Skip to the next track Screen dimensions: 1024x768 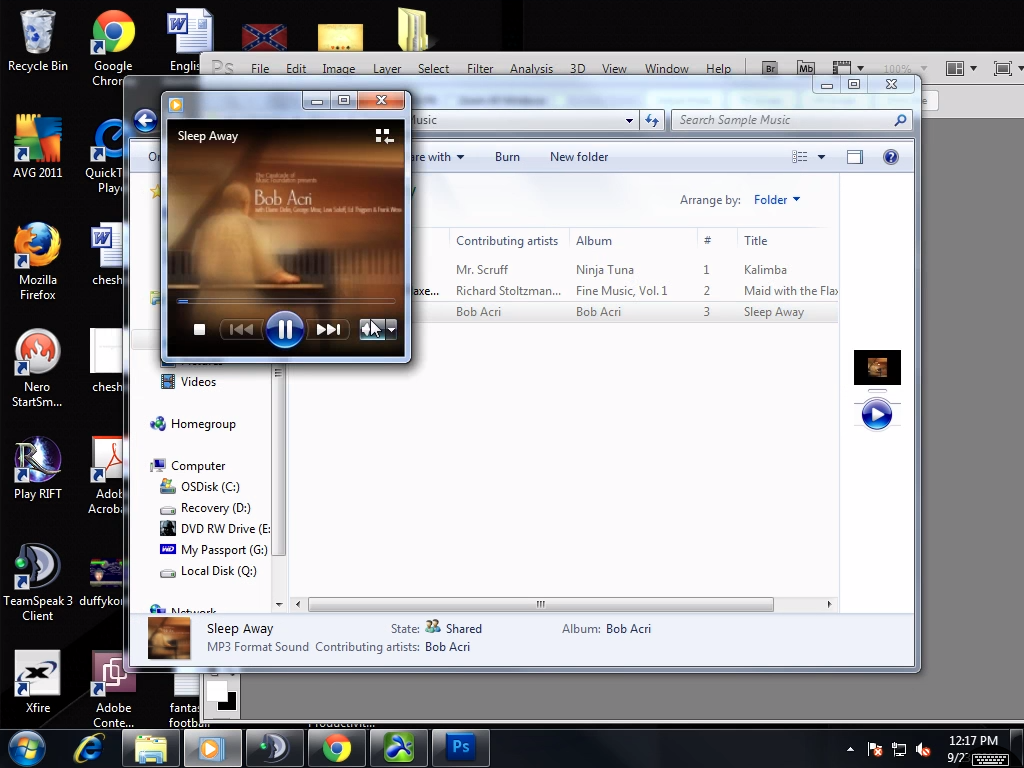328,329
